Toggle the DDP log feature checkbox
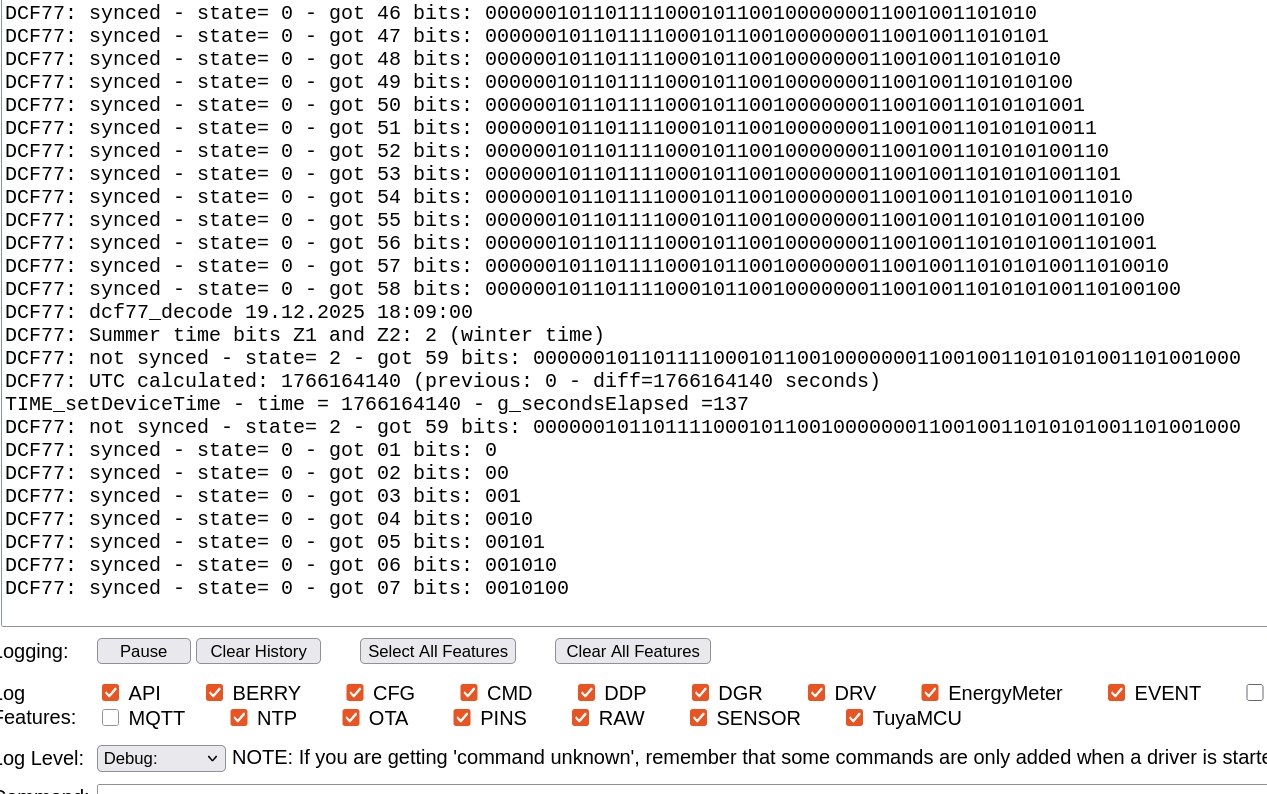Image resolution: width=1267 pixels, height=794 pixels. 587,692
